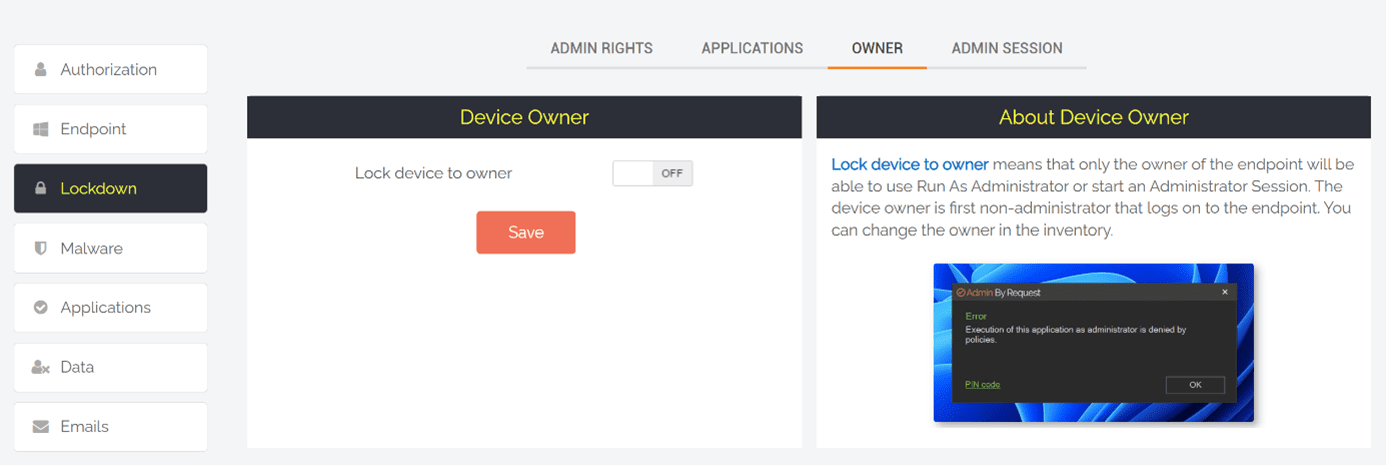Click the Emails envelope icon

pyautogui.click(x=41, y=426)
